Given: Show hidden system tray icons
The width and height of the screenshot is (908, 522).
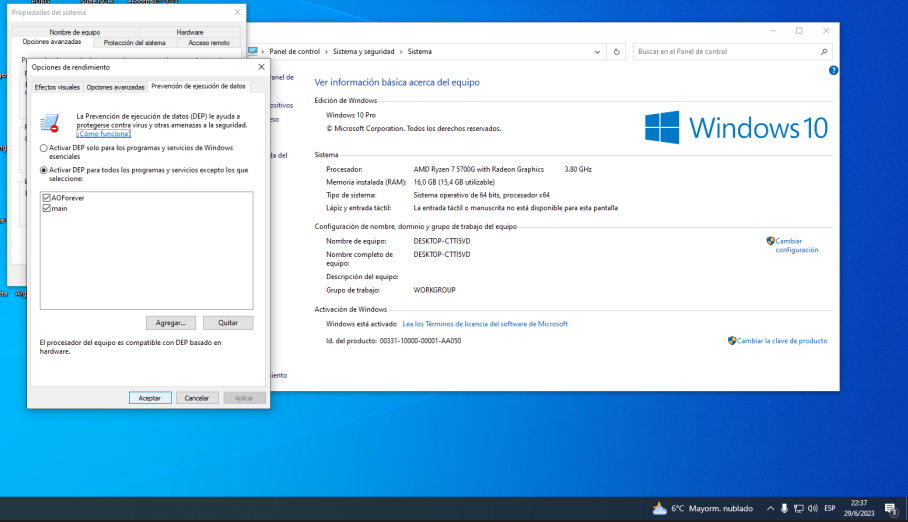Looking at the screenshot, I should pyautogui.click(x=769, y=509).
